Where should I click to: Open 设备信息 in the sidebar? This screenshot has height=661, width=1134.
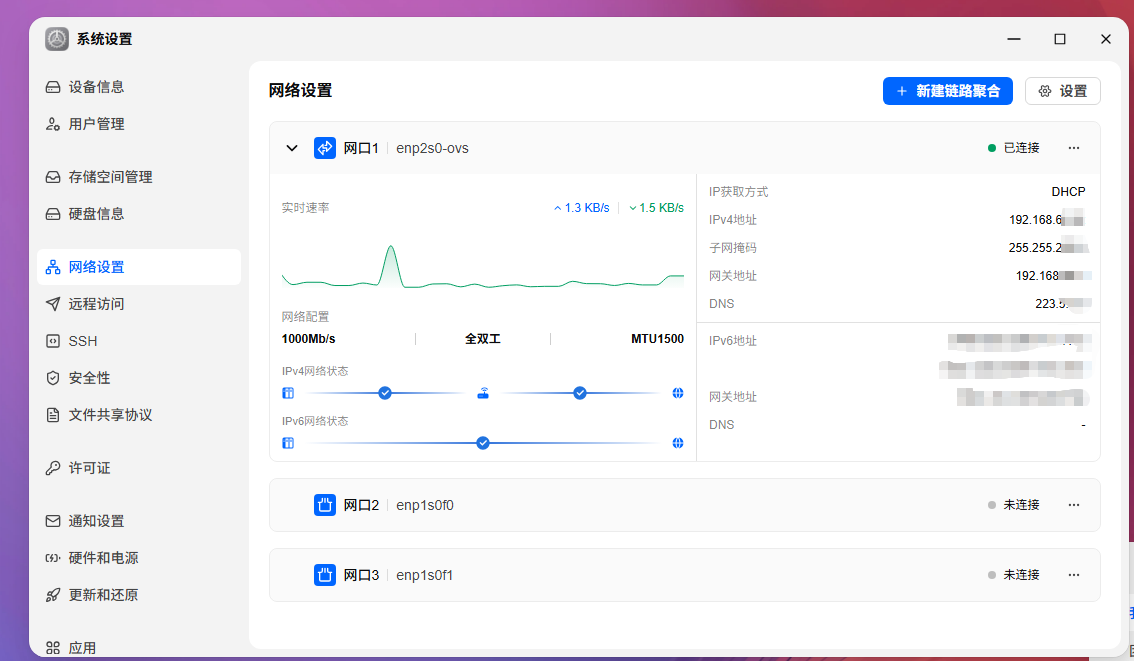click(139, 87)
